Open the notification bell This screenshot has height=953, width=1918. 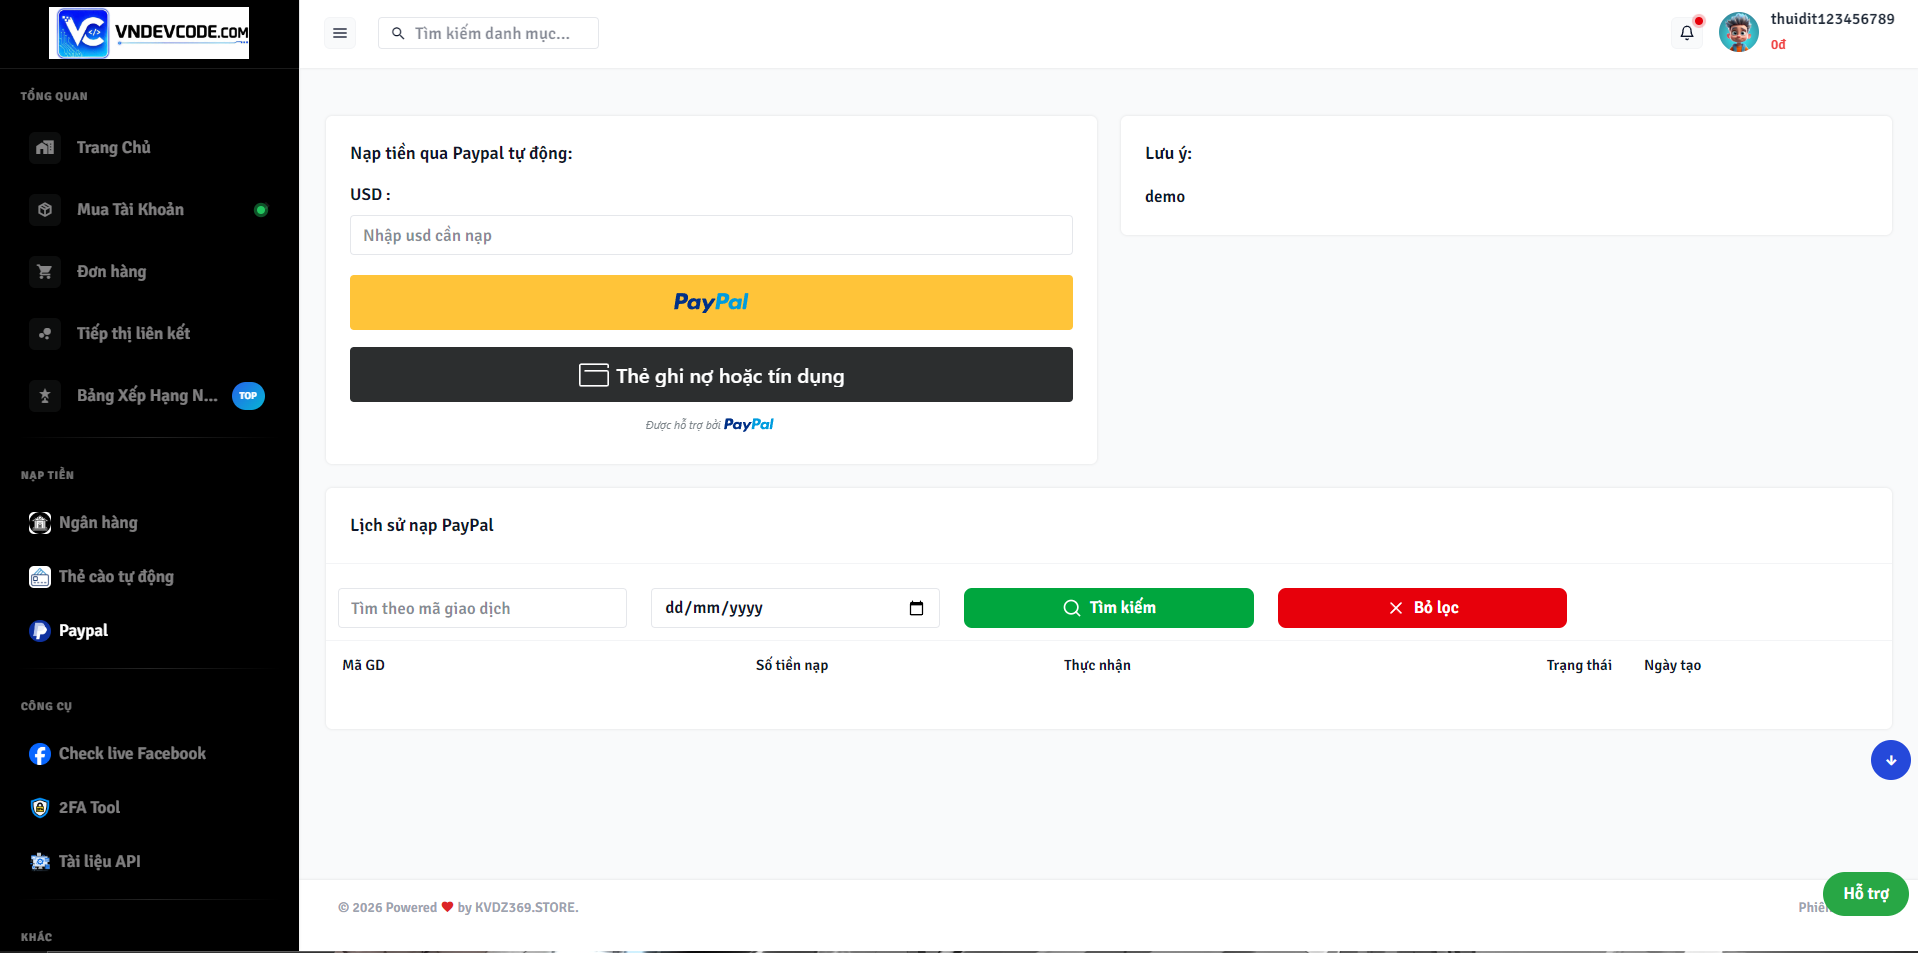point(1687,33)
